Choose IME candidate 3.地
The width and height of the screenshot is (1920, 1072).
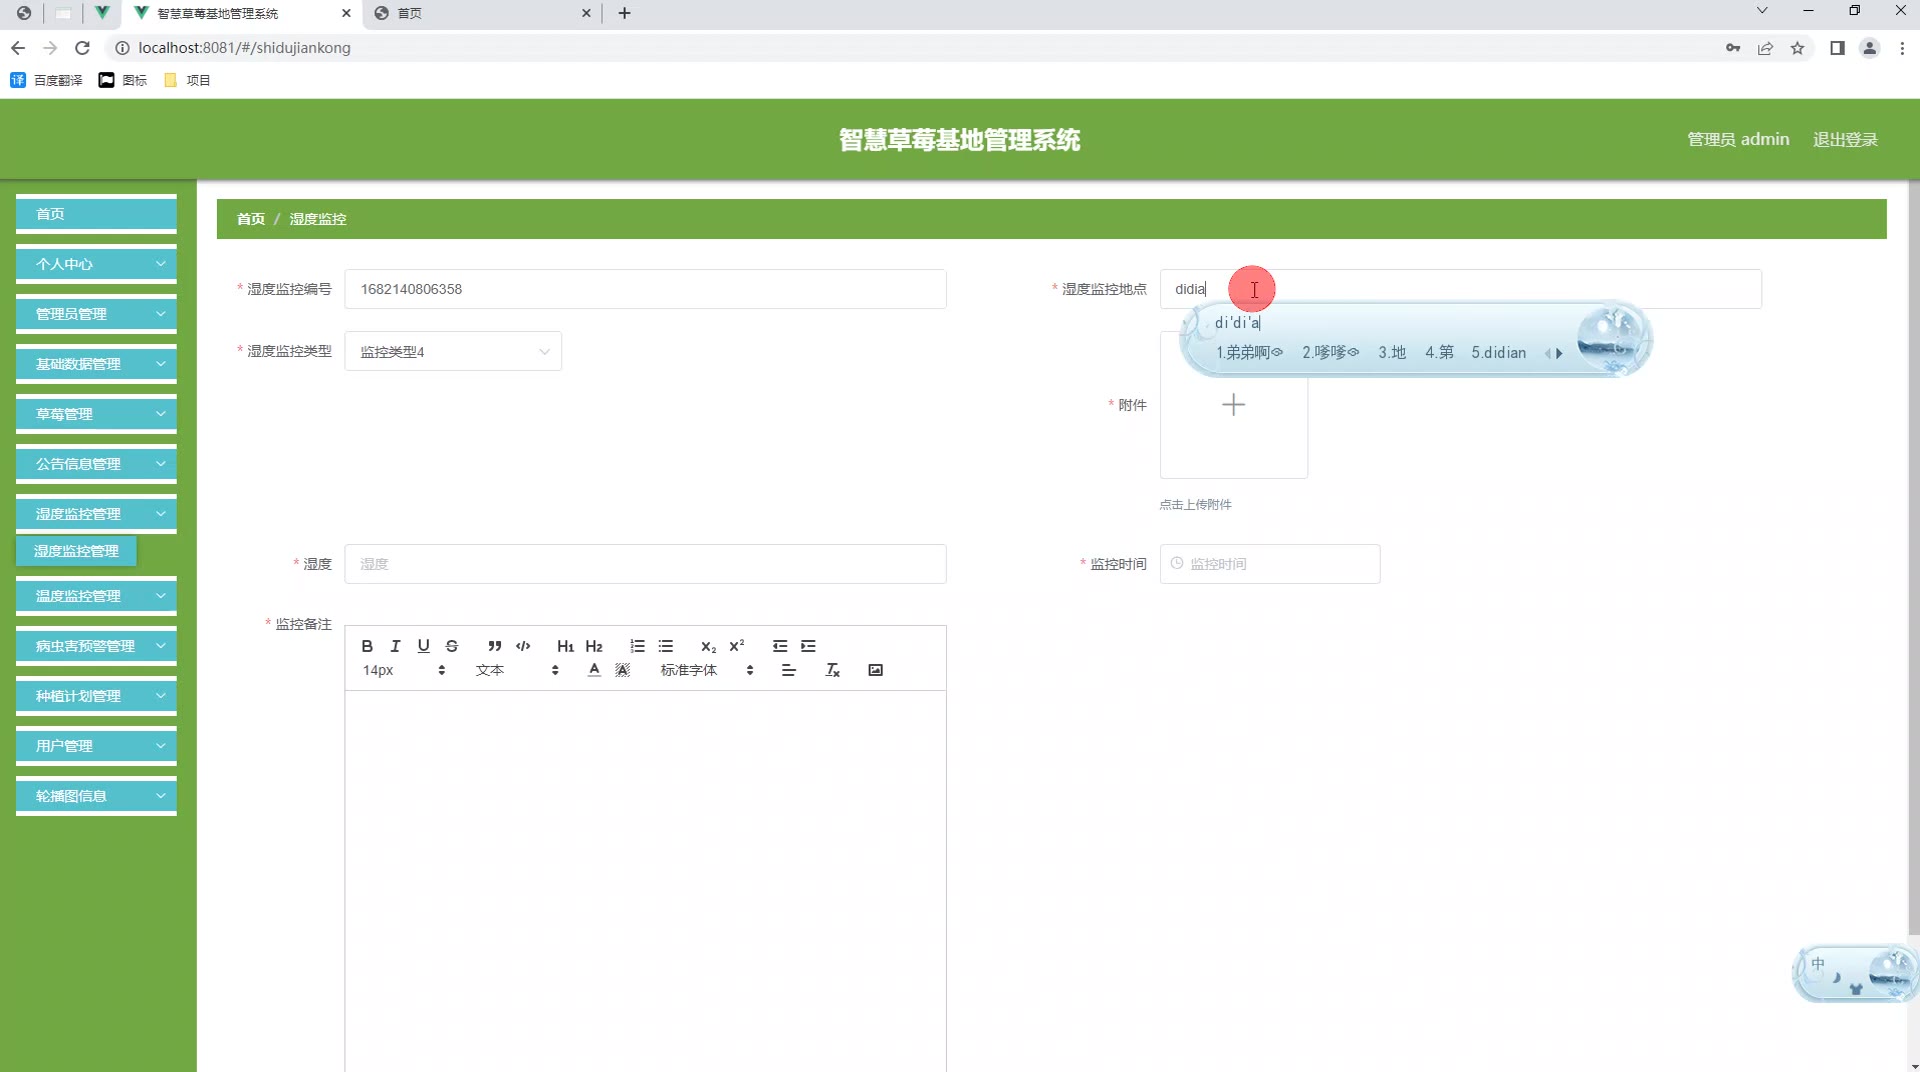pos(1392,353)
